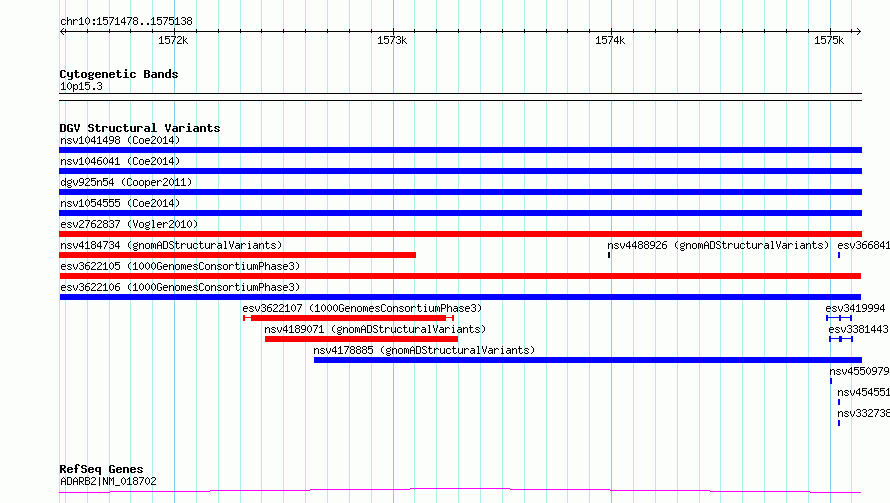Click the 1574k ruler label

610,40
